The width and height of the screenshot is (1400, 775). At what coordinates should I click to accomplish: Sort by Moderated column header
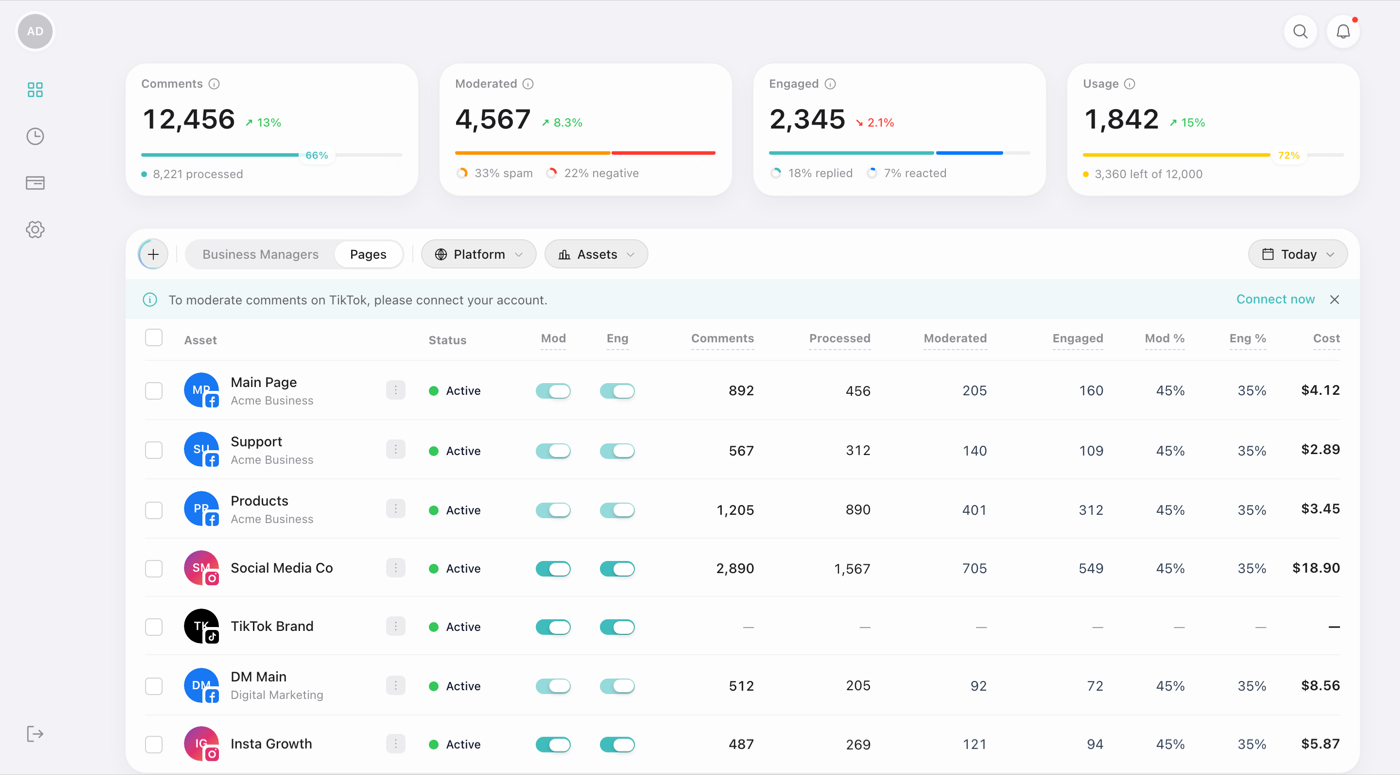click(955, 339)
